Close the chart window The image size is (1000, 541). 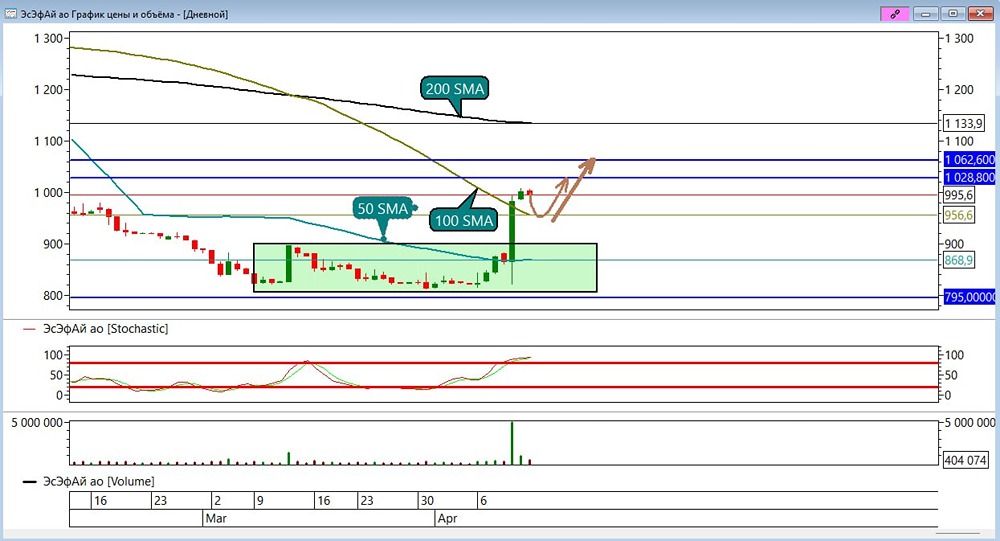(980, 13)
